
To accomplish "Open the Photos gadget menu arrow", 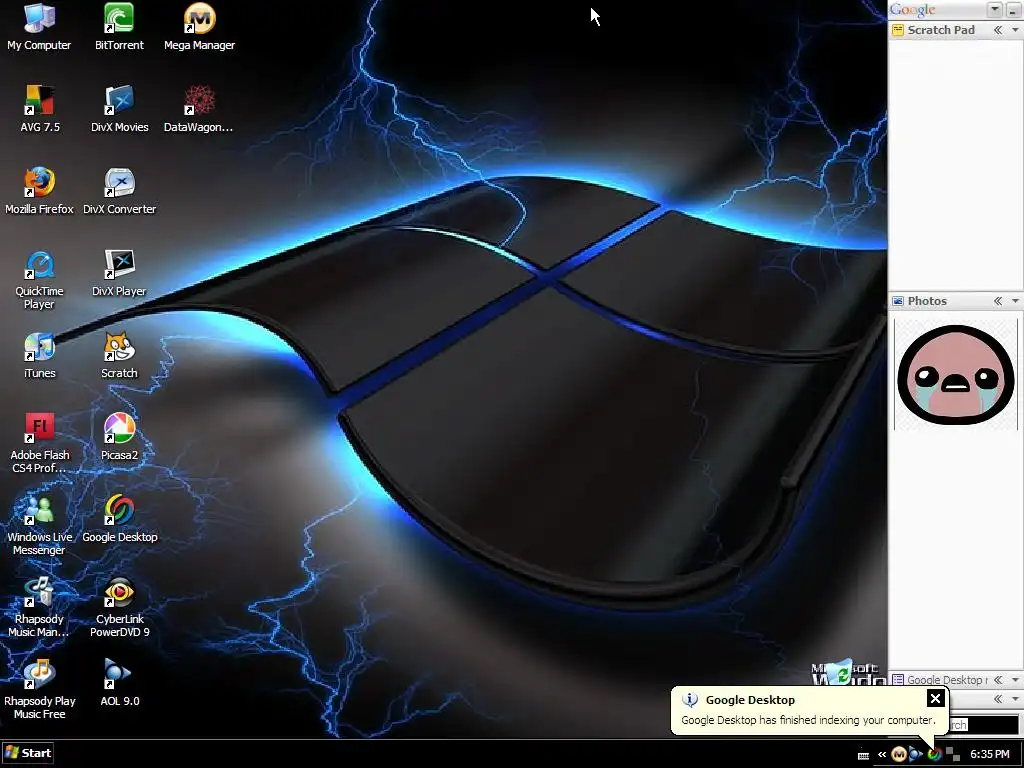I will point(1015,301).
